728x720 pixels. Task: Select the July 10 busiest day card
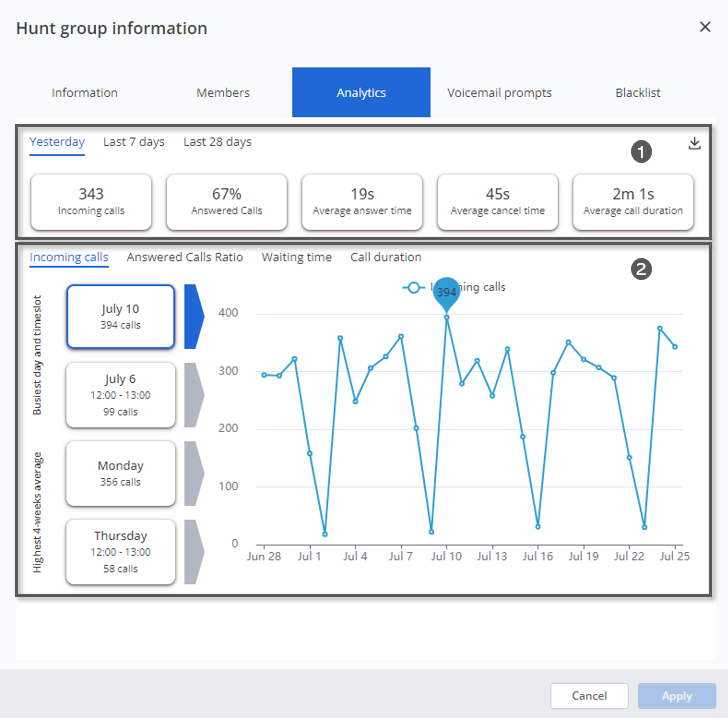click(121, 316)
